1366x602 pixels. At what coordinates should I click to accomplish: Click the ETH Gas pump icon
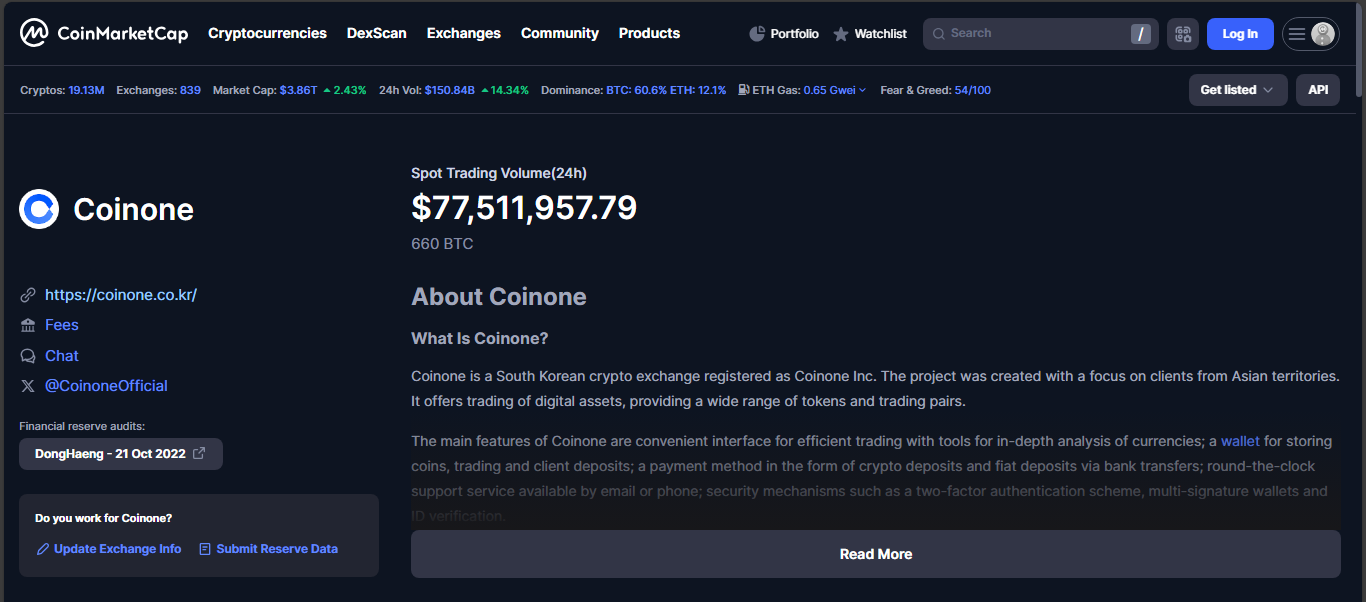point(744,90)
